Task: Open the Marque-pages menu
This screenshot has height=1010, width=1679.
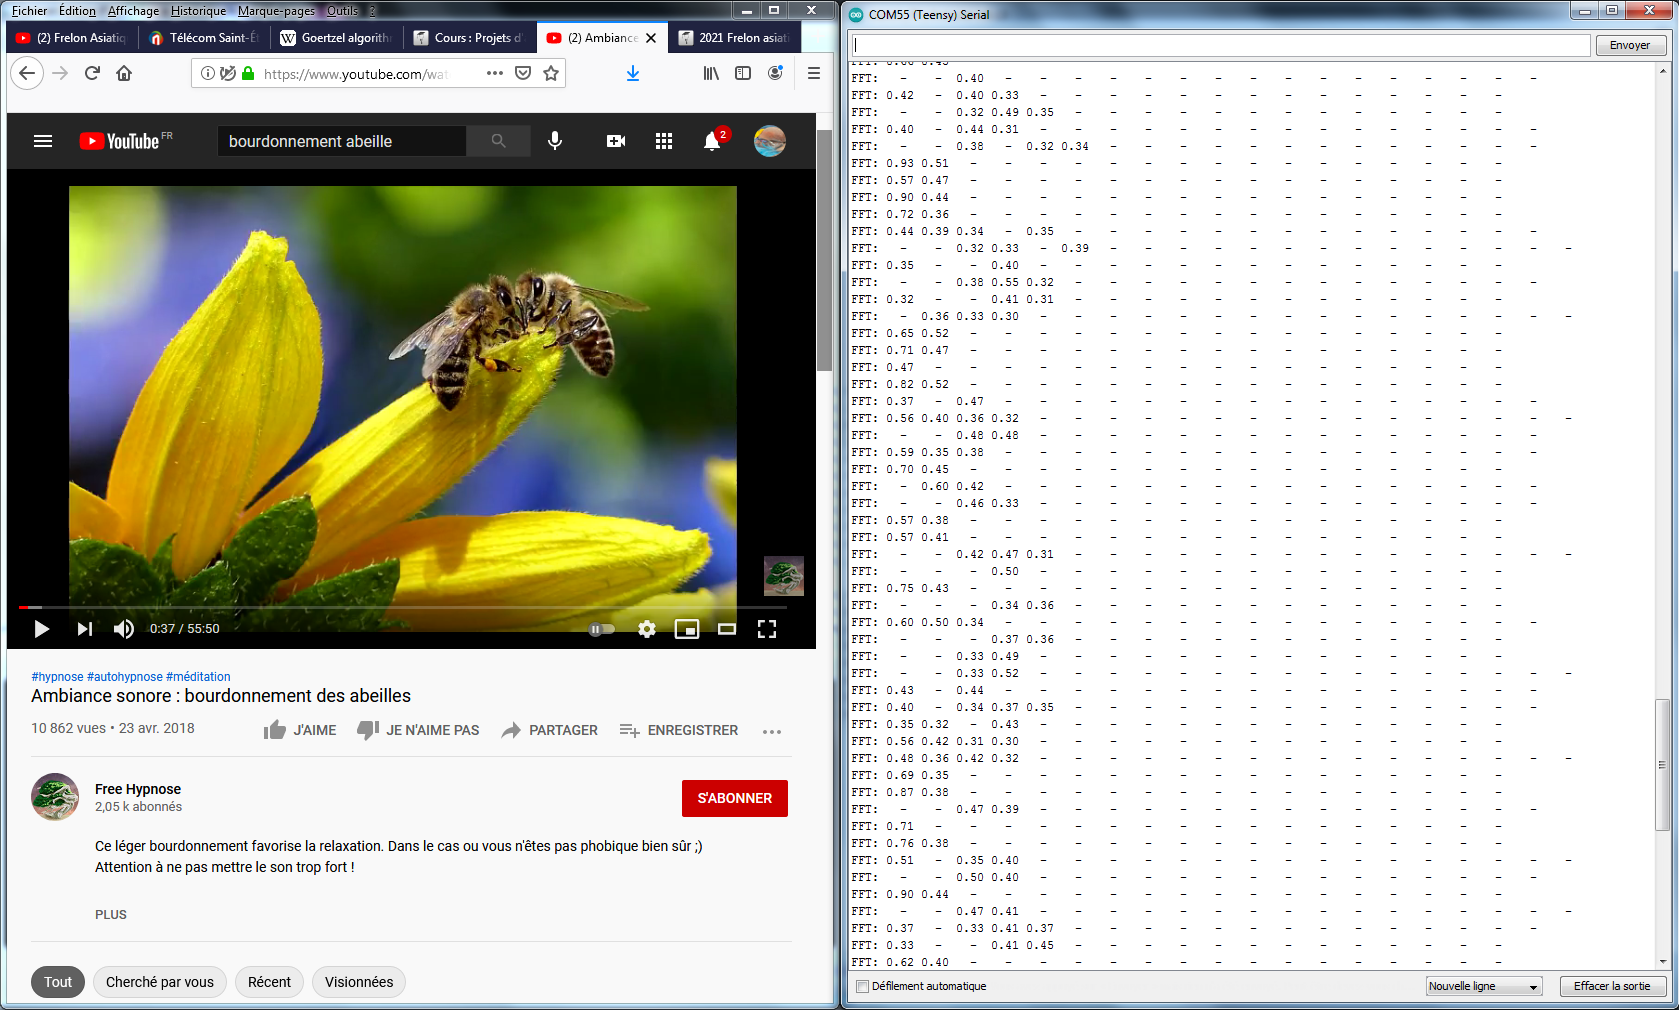Action: coord(276,11)
